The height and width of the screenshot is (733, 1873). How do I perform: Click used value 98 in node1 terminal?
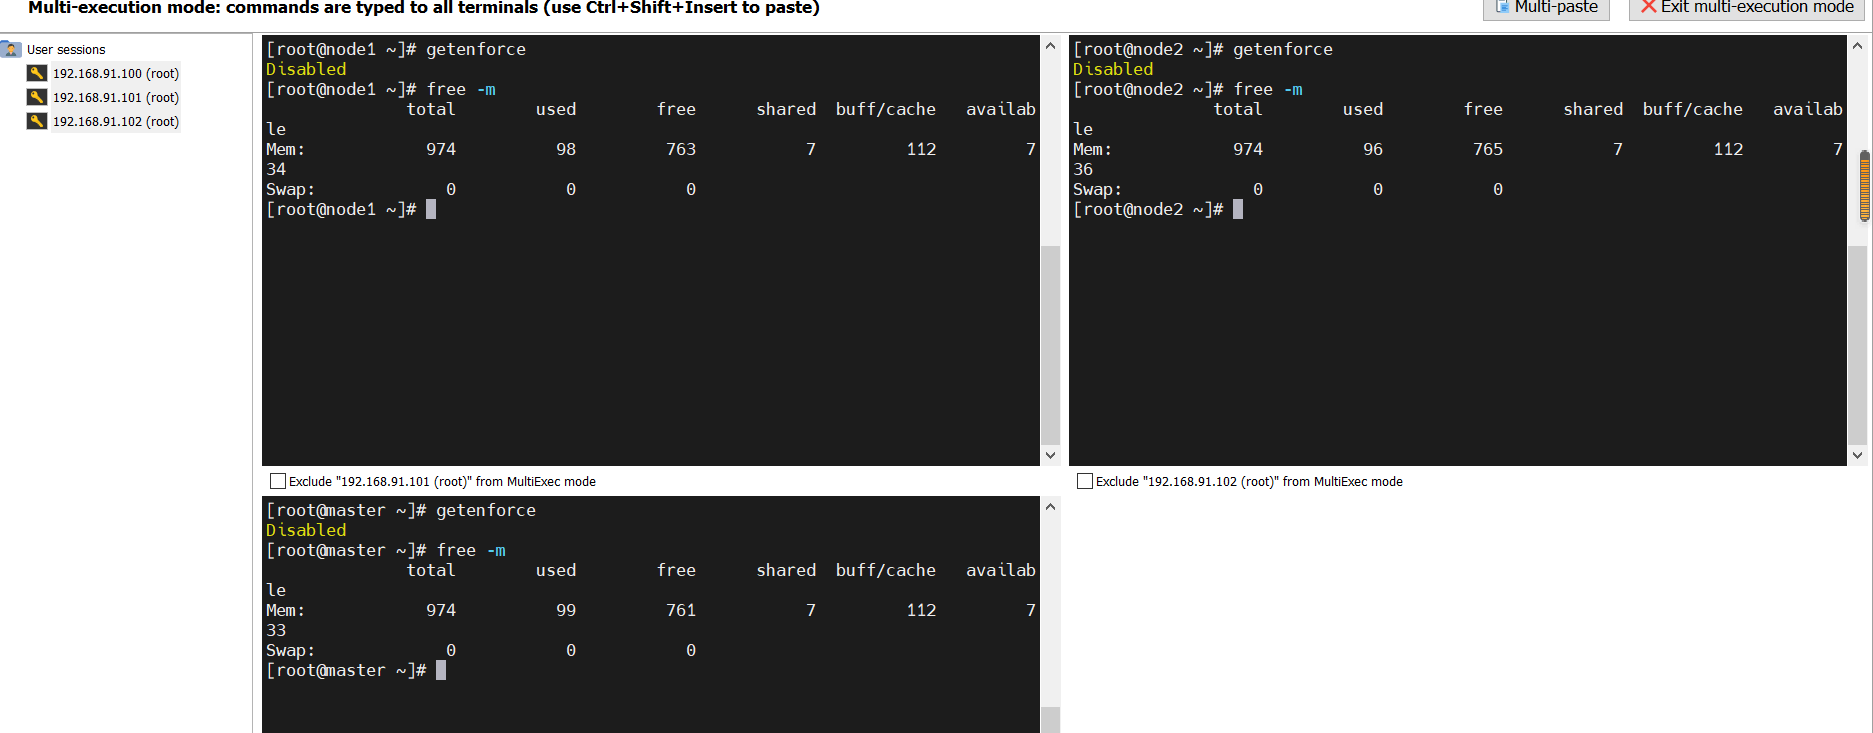pos(566,149)
